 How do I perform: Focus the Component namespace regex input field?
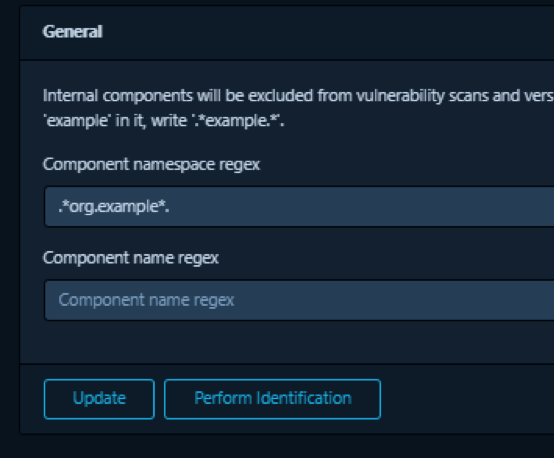(x=299, y=207)
